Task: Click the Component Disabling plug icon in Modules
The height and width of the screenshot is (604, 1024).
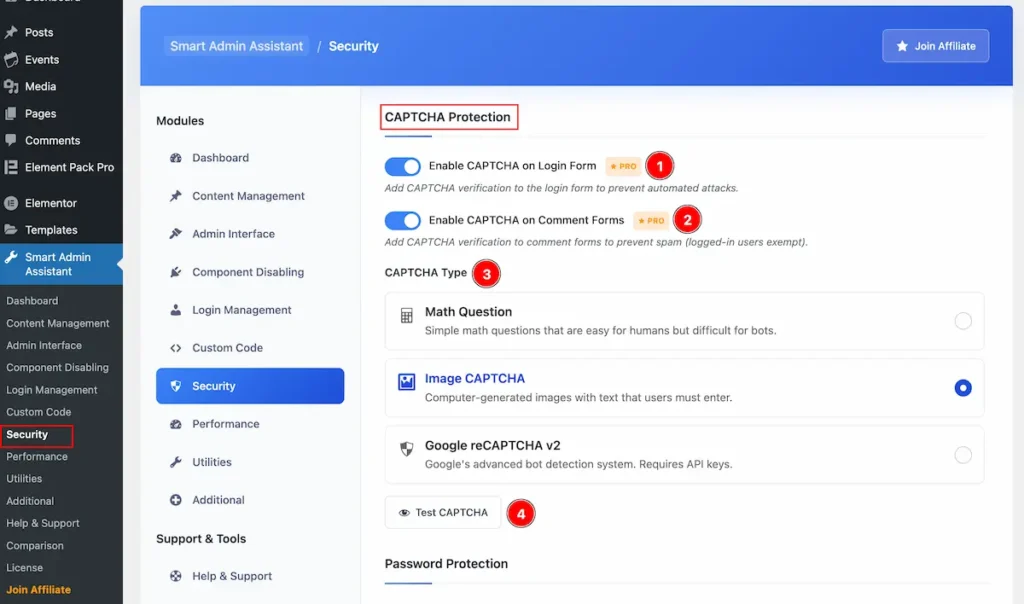Action: click(176, 272)
